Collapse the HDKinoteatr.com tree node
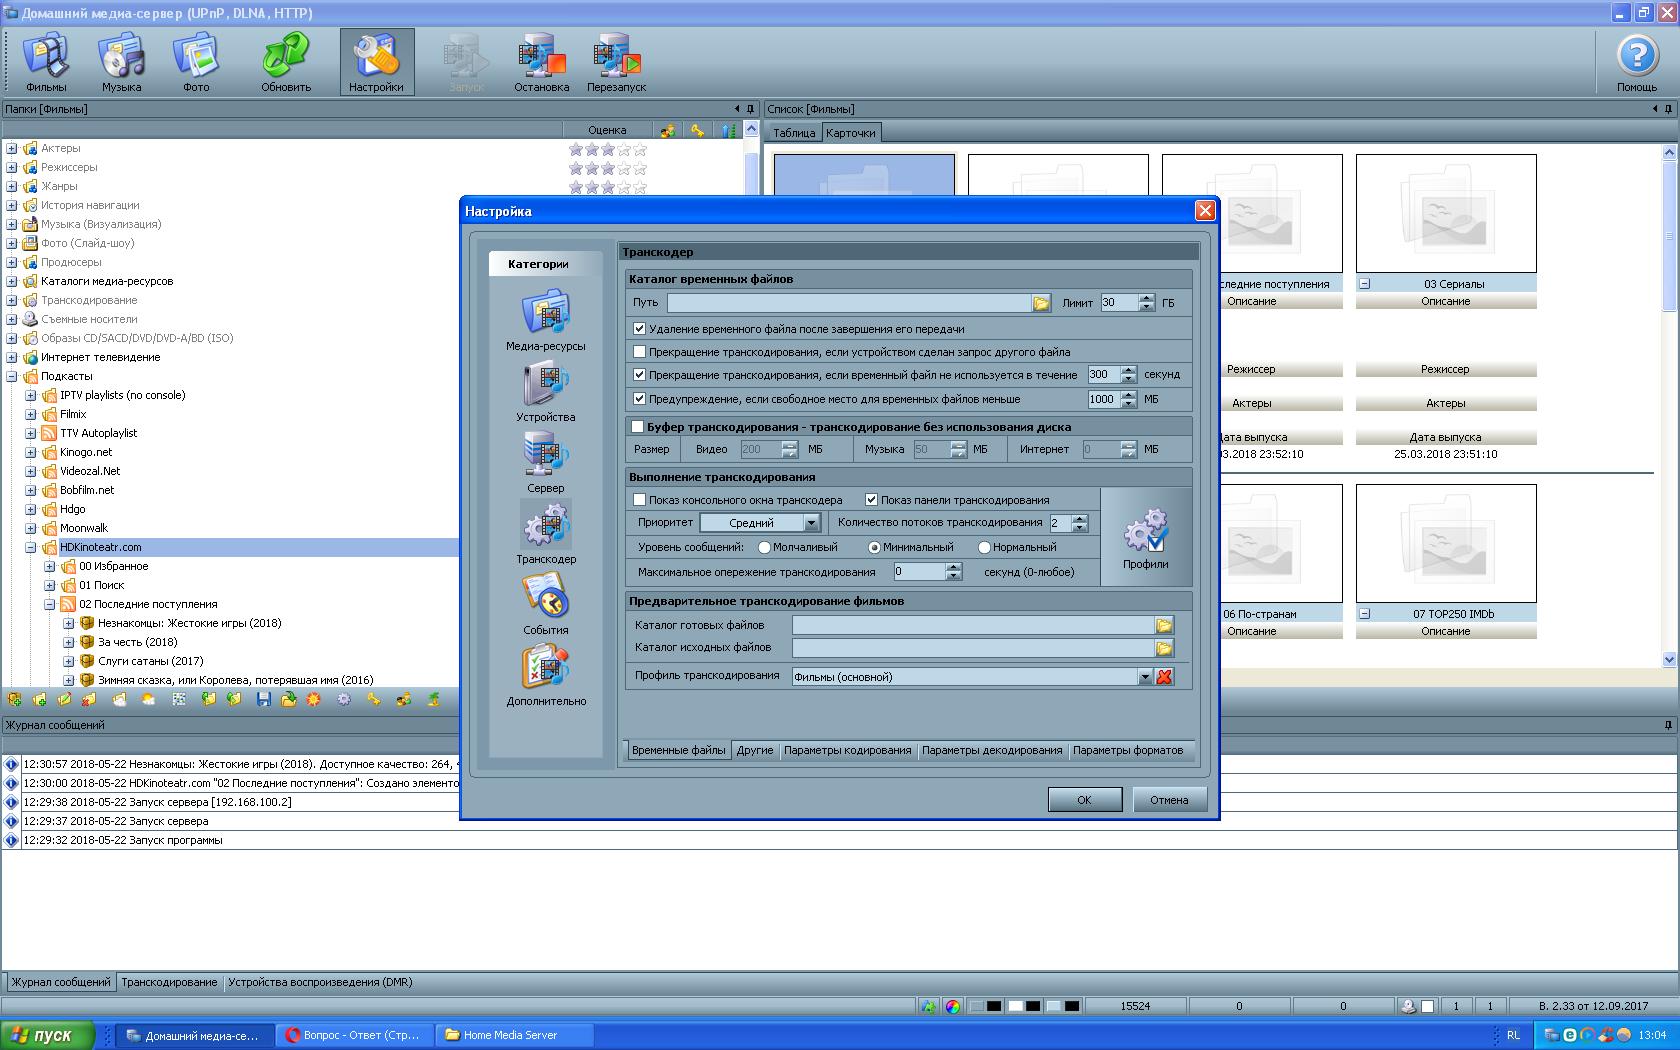 click(31, 548)
